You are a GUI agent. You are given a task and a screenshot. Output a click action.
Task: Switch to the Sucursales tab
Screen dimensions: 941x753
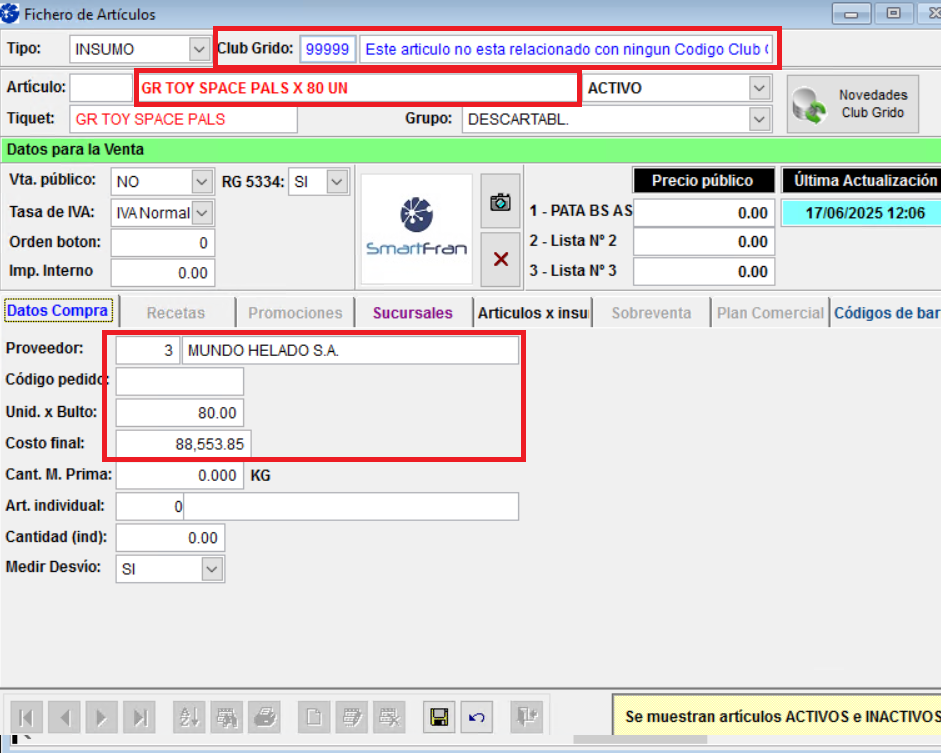tap(412, 313)
